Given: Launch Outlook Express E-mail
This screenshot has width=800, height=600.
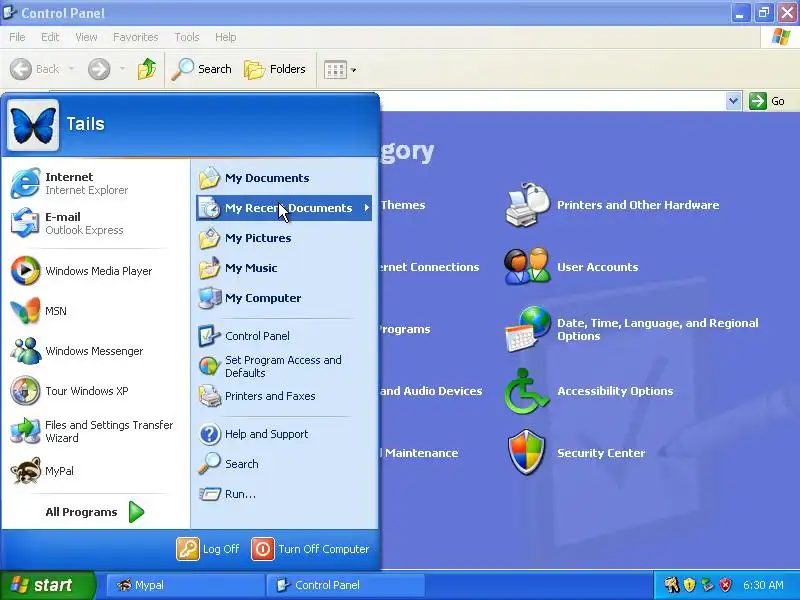Looking at the screenshot, I should 94,223.
